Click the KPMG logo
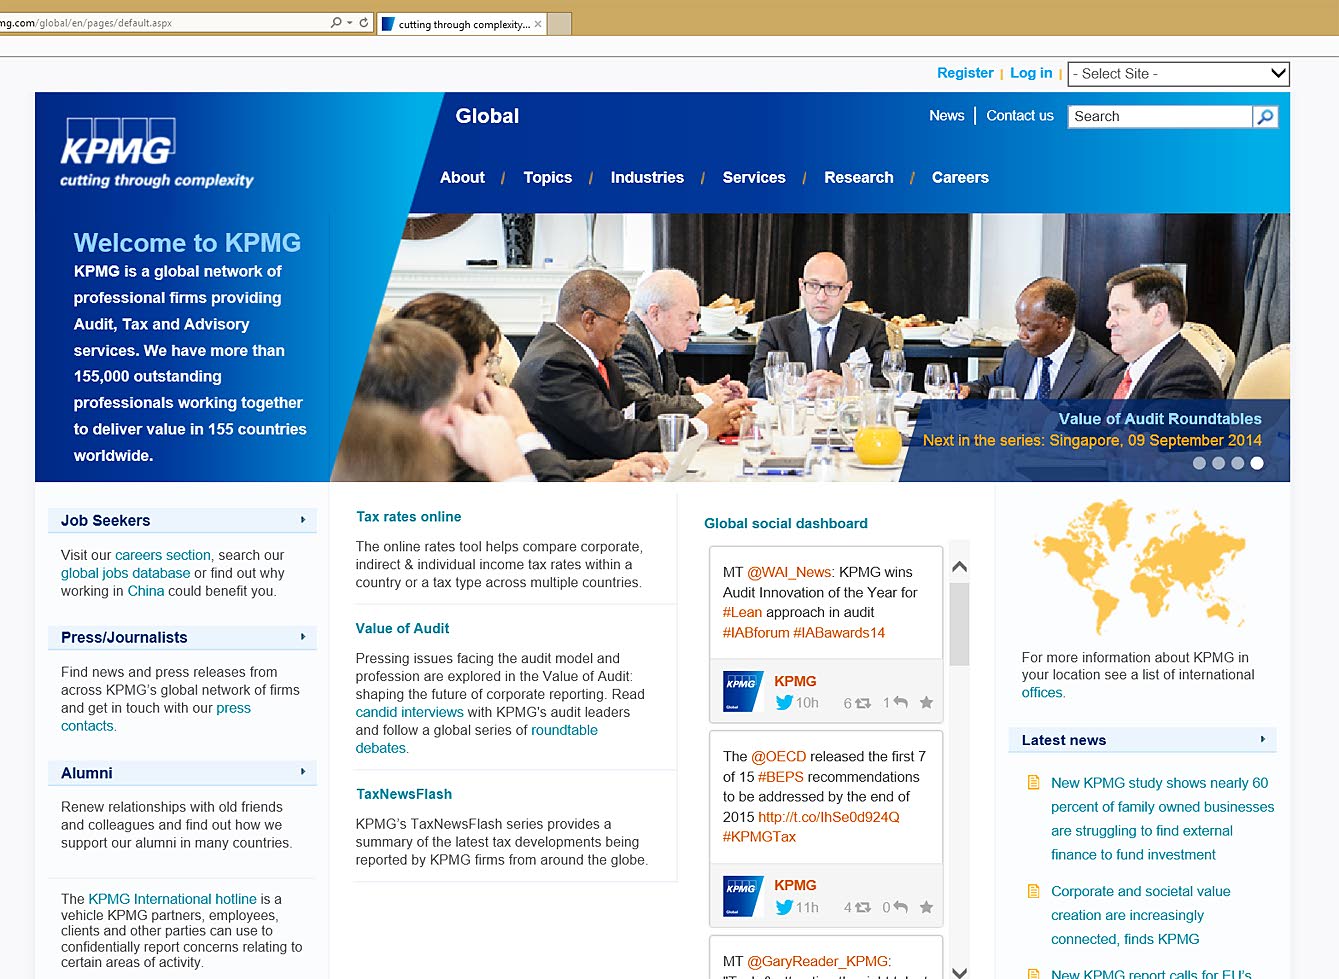This screenshot has width=1339, height=979. [118, 142]
